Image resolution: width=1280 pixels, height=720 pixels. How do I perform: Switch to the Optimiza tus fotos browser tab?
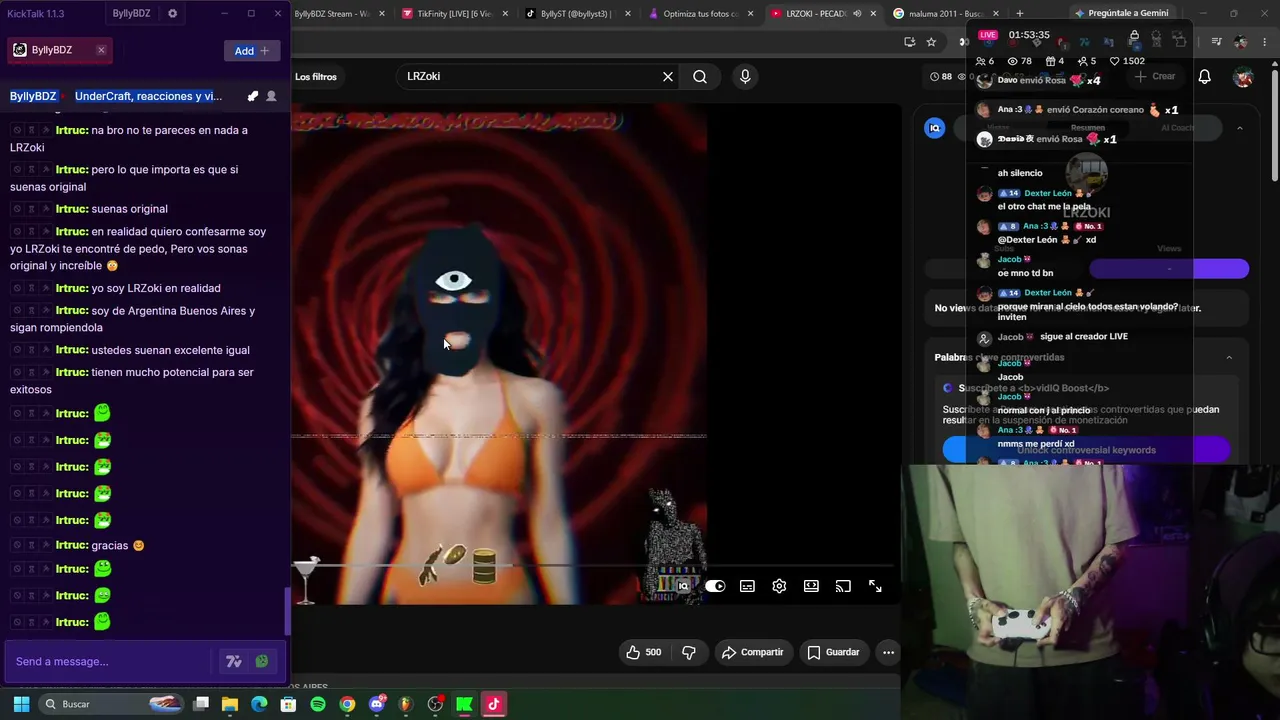tap(700, 14)
